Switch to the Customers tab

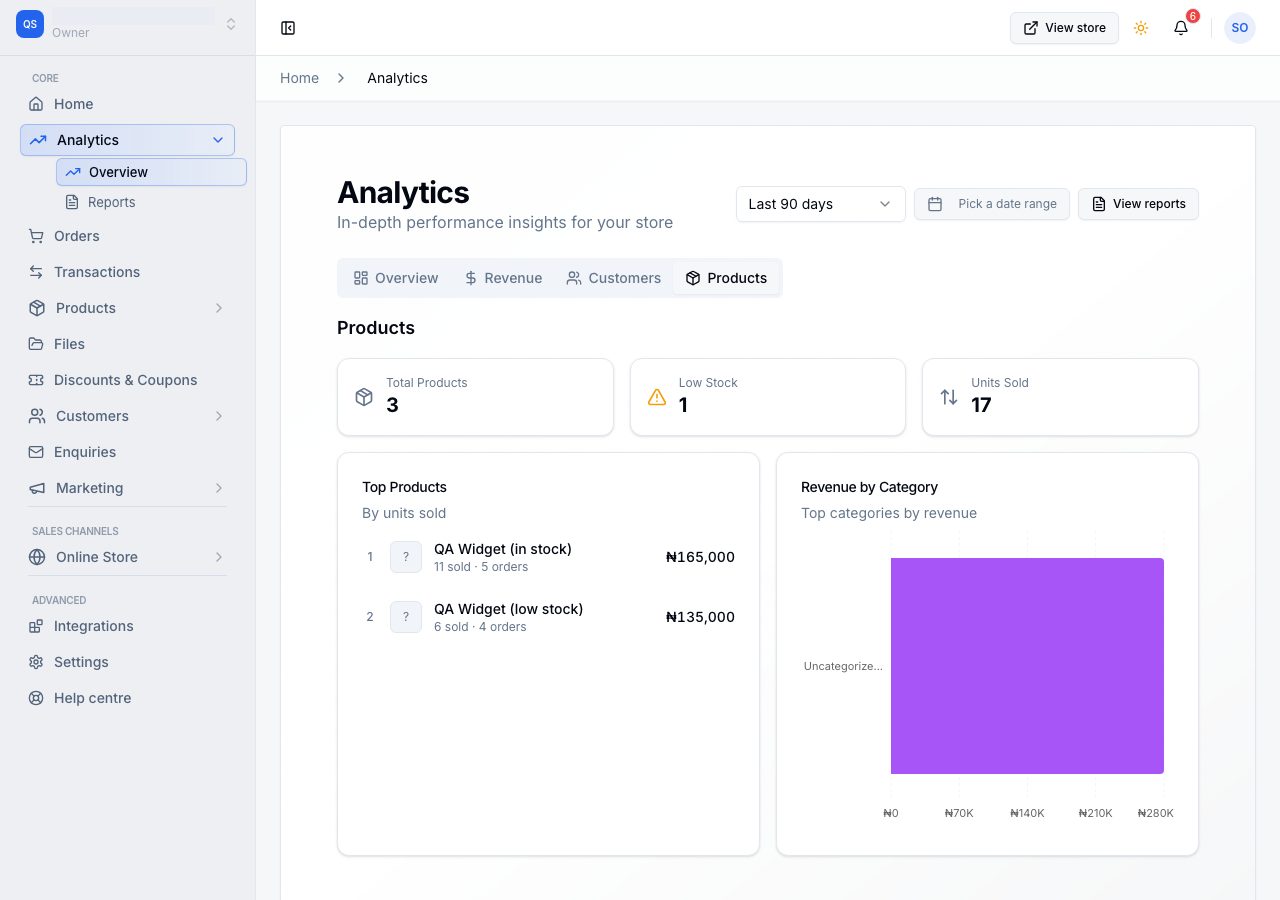[x=613, y=278]
